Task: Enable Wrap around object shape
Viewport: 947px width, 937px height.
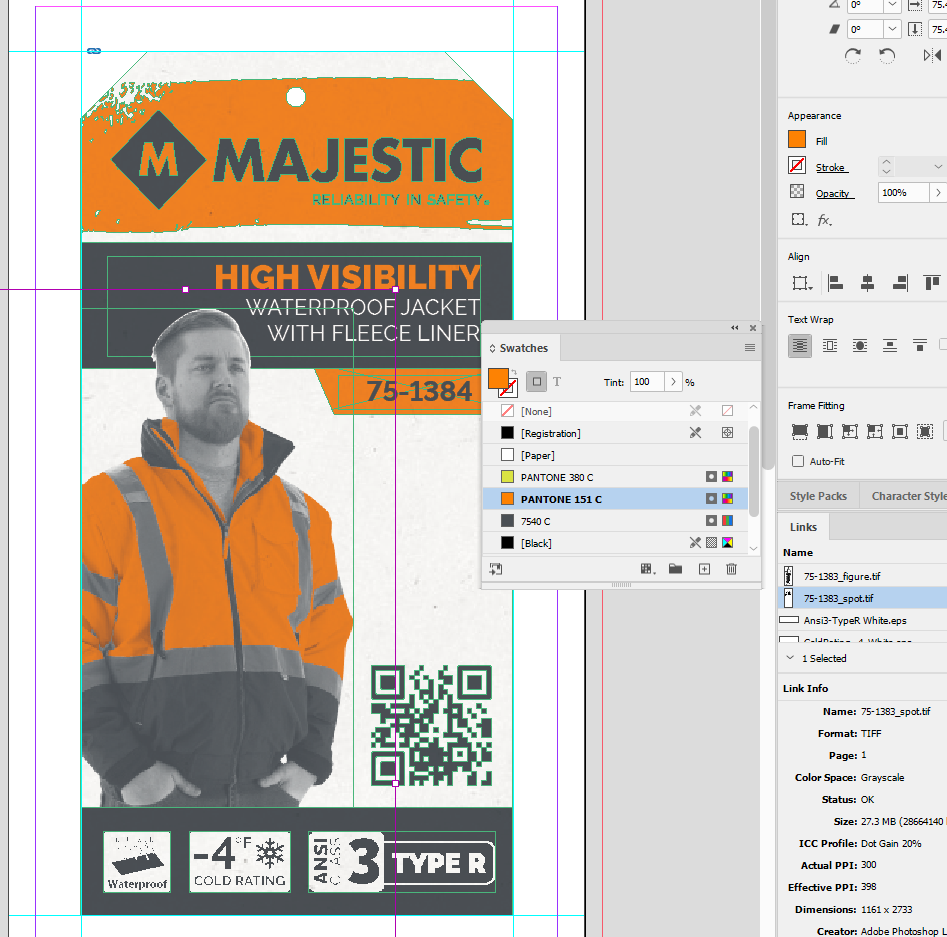Action: pos(859,346)
